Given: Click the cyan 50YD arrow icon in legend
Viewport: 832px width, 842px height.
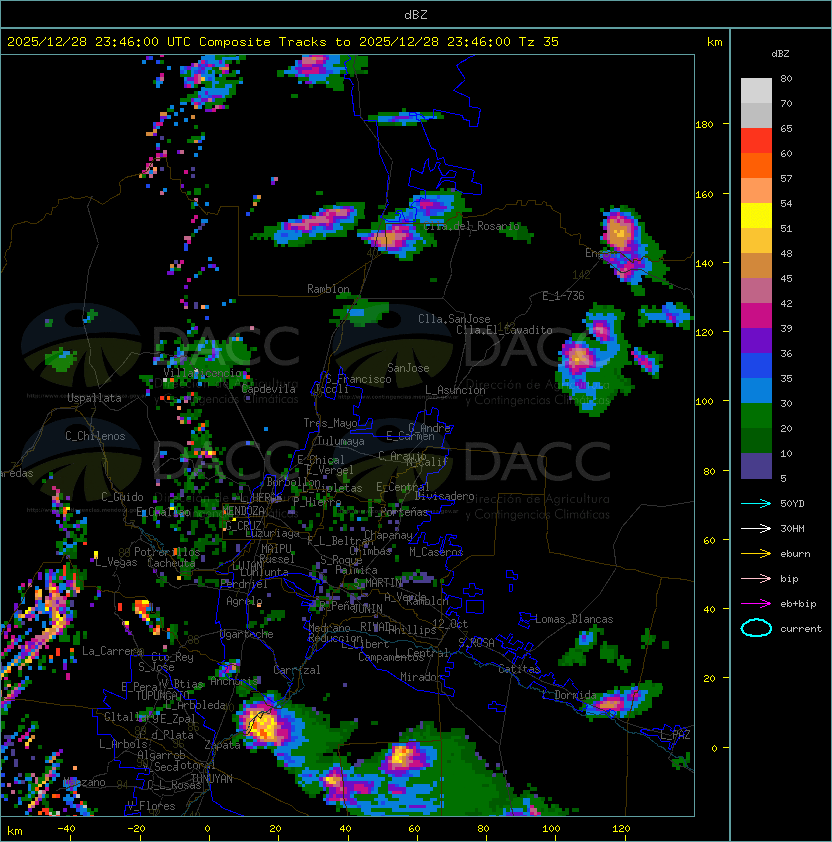Looking at the screenshot, I should click(x=756, y=503).
